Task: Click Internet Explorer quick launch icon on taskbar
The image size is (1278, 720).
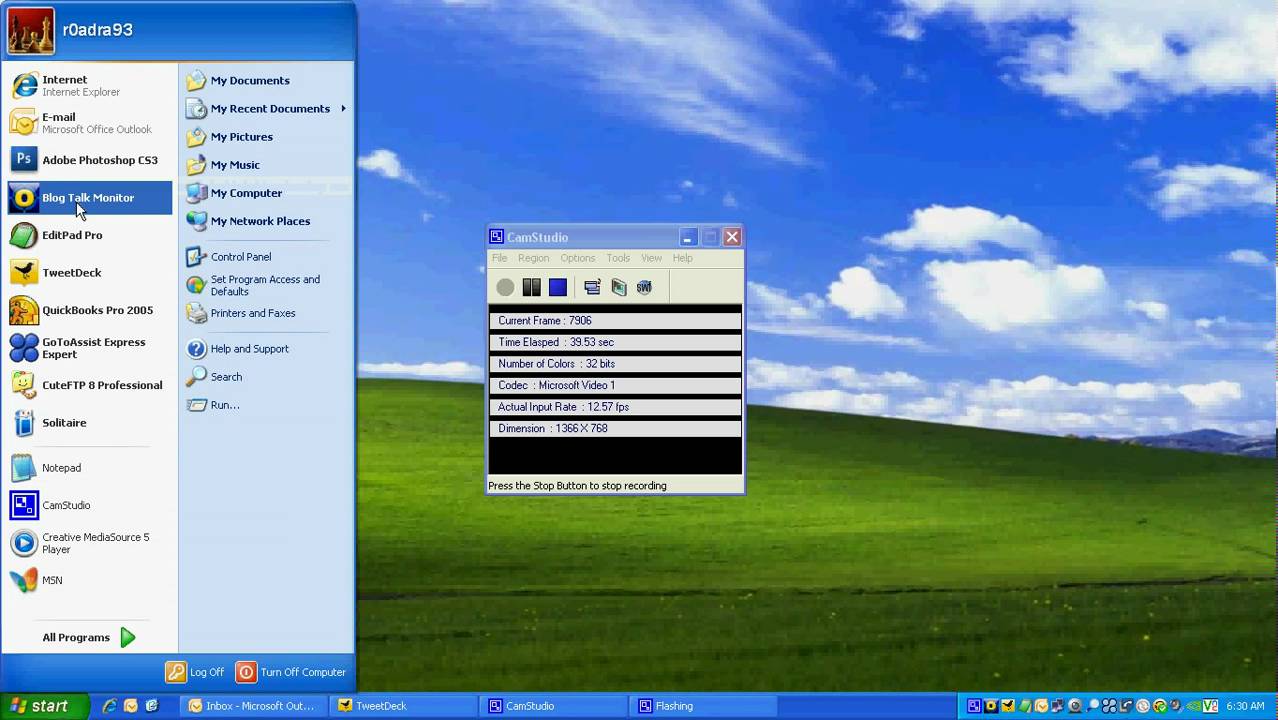Action: [109, 706]
